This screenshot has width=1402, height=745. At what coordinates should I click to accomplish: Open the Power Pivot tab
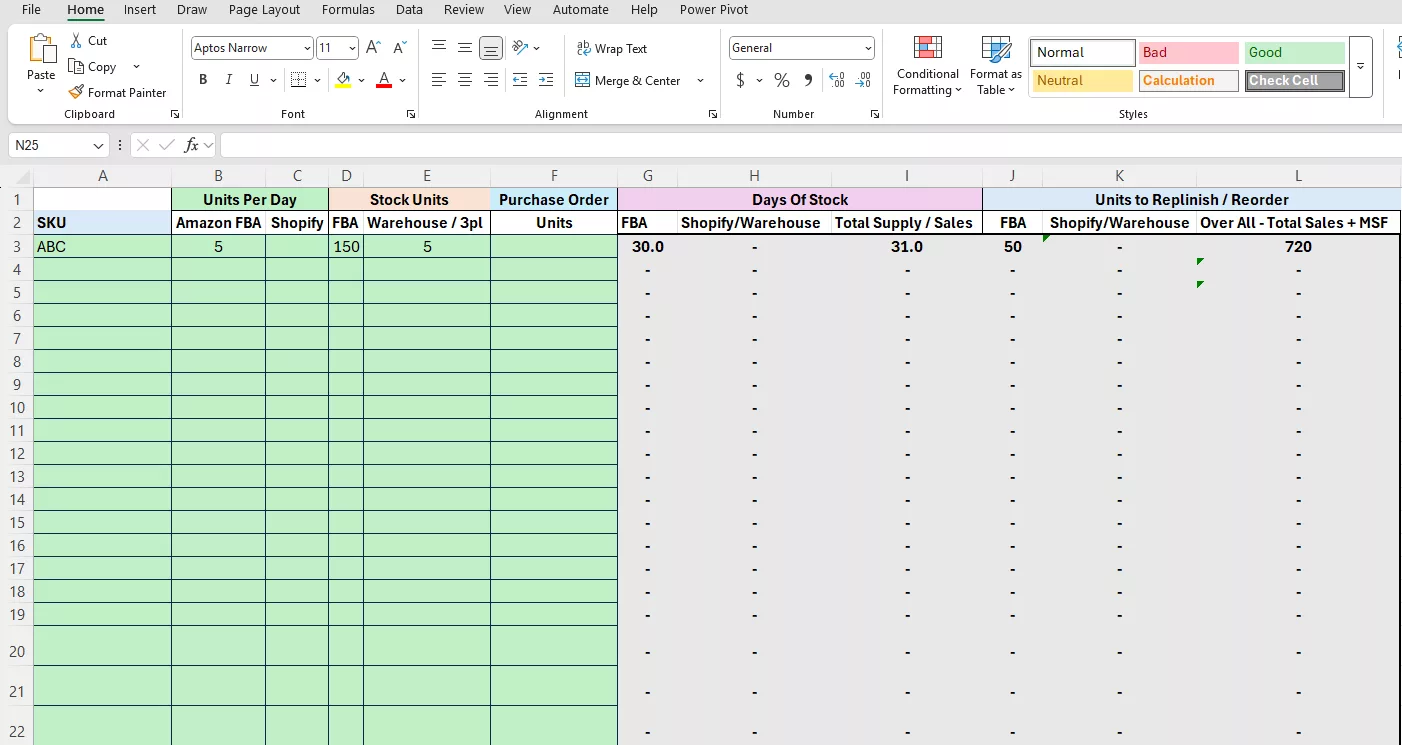click(x=713, y=10)
